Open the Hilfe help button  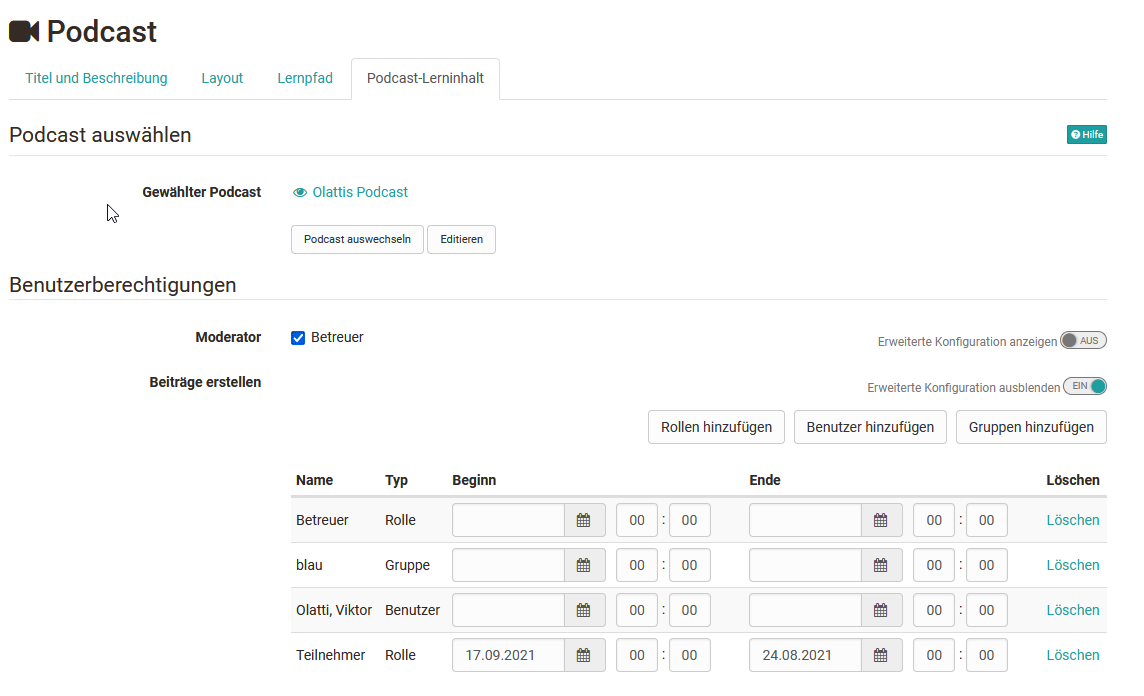pyautogui.click(x=1087, y=135)
